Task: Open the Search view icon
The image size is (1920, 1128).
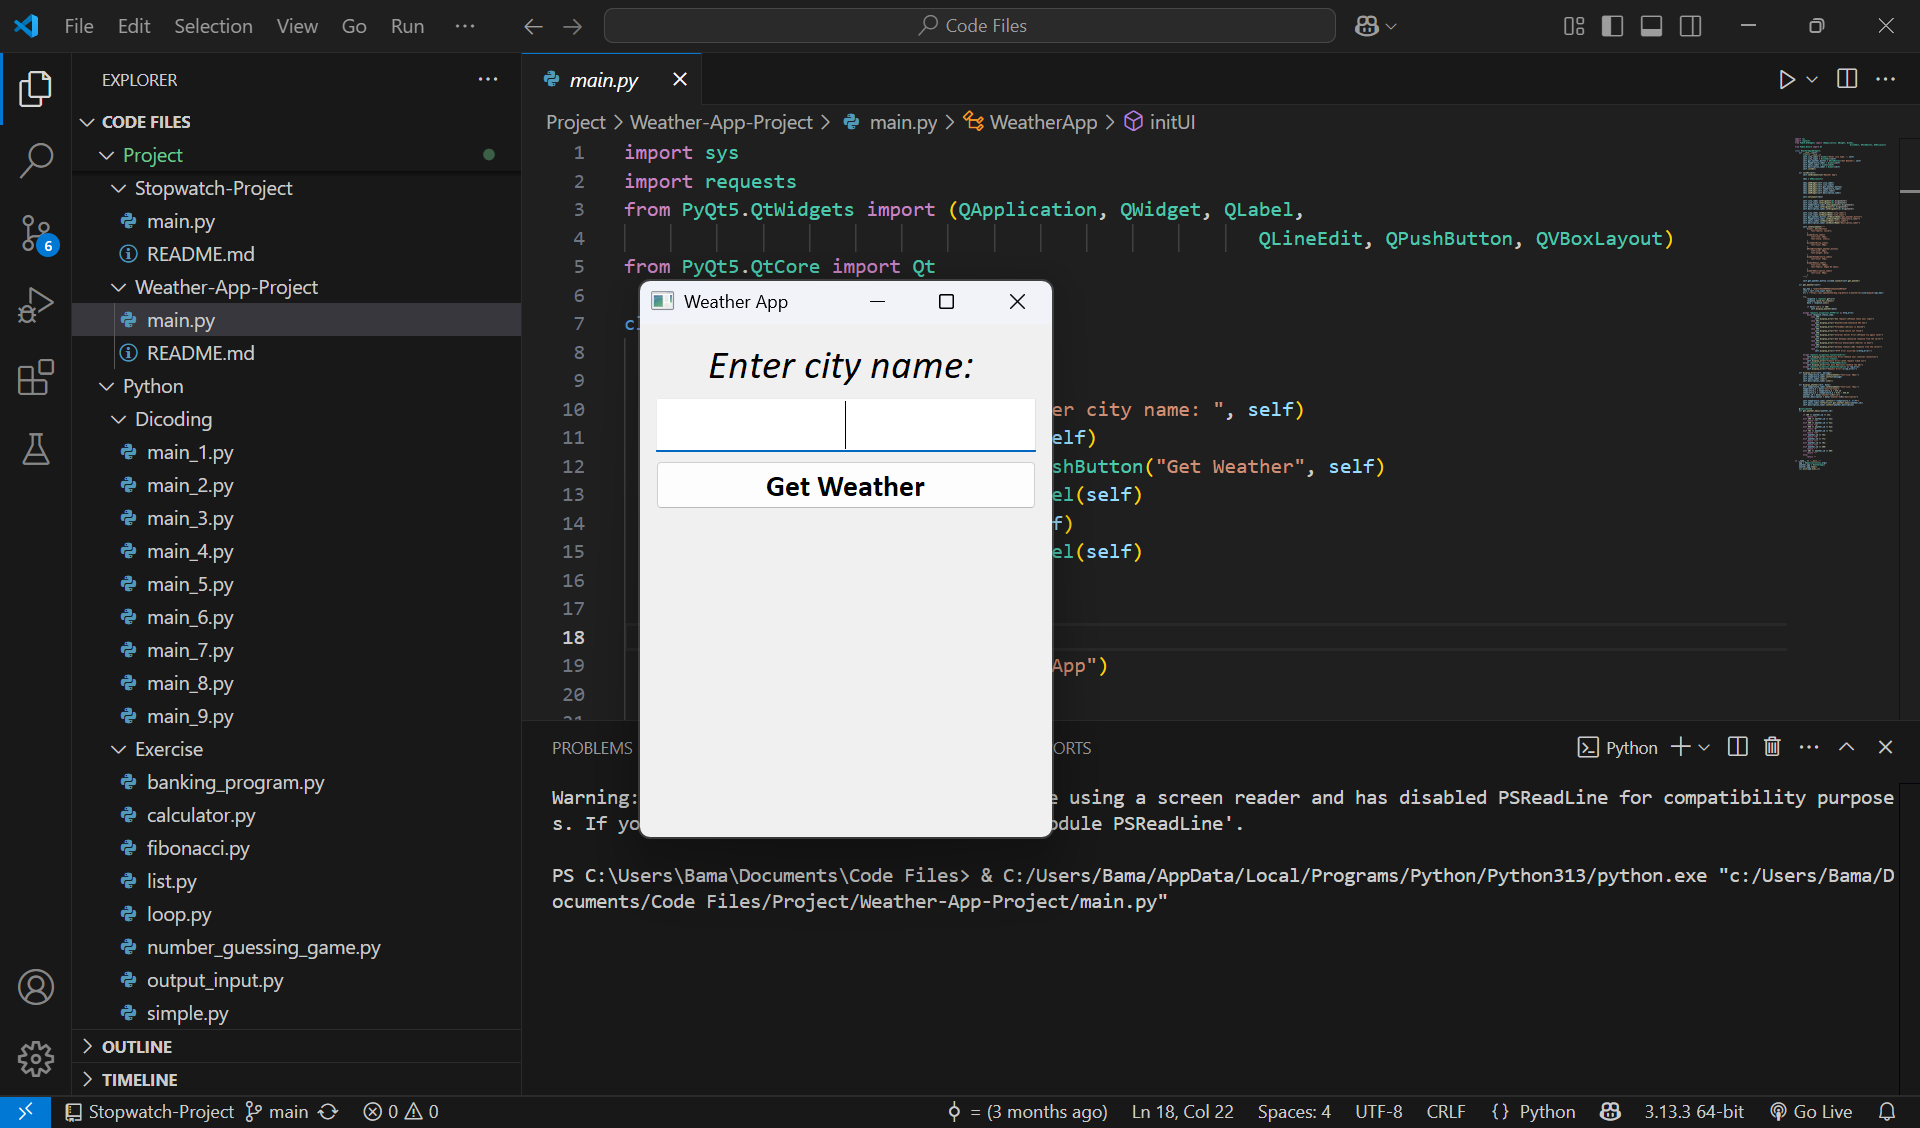Action: coord(36,160)
